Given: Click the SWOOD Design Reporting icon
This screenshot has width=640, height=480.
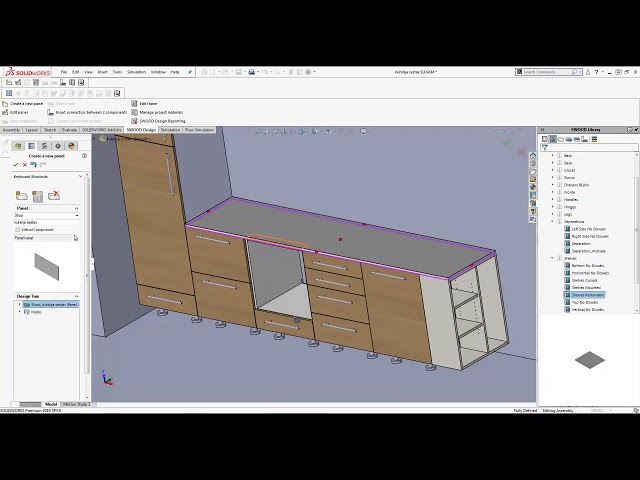Looking at the screenshot, I should [x=134, y=121].
